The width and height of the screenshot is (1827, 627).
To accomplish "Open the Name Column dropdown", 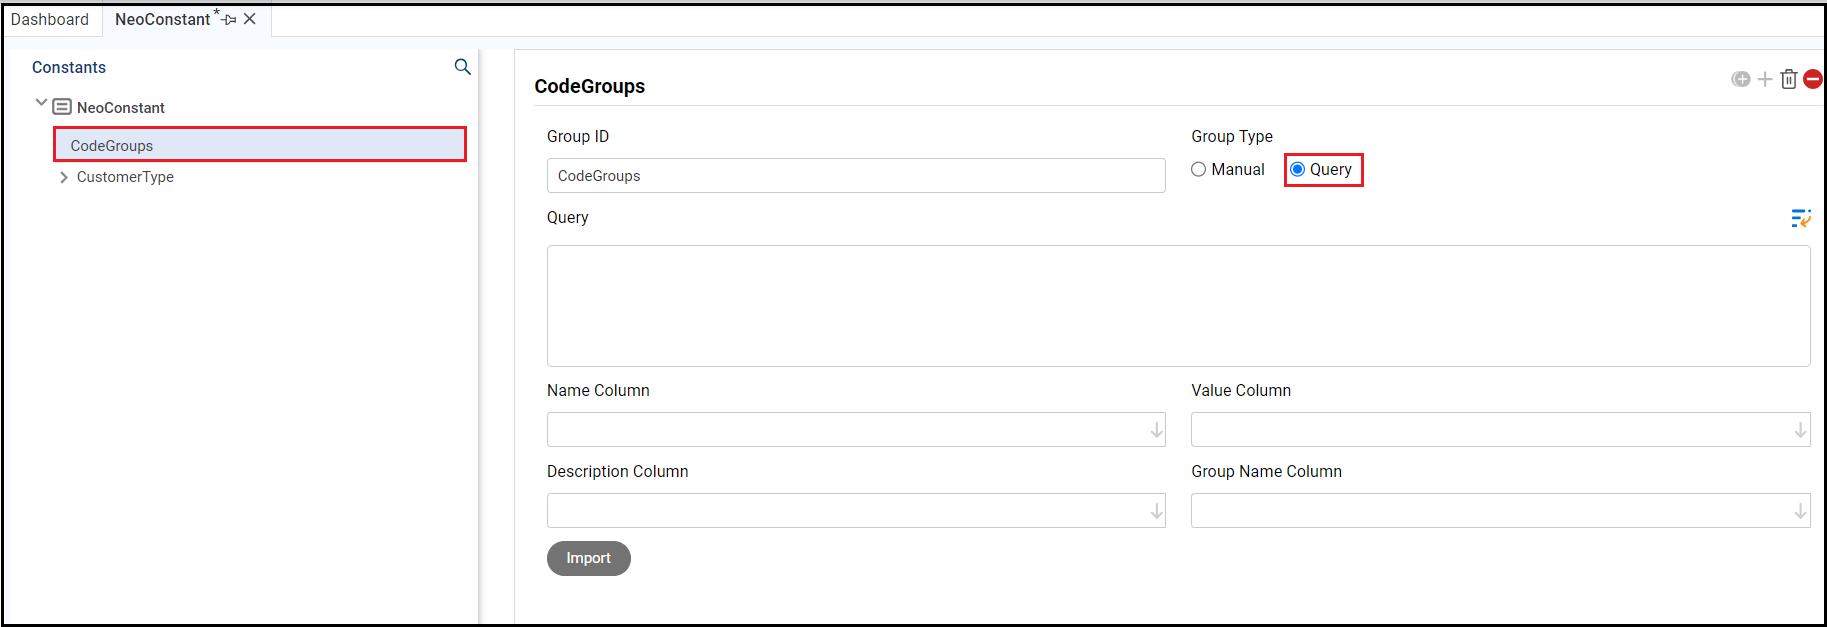I will coord(1156,430).
